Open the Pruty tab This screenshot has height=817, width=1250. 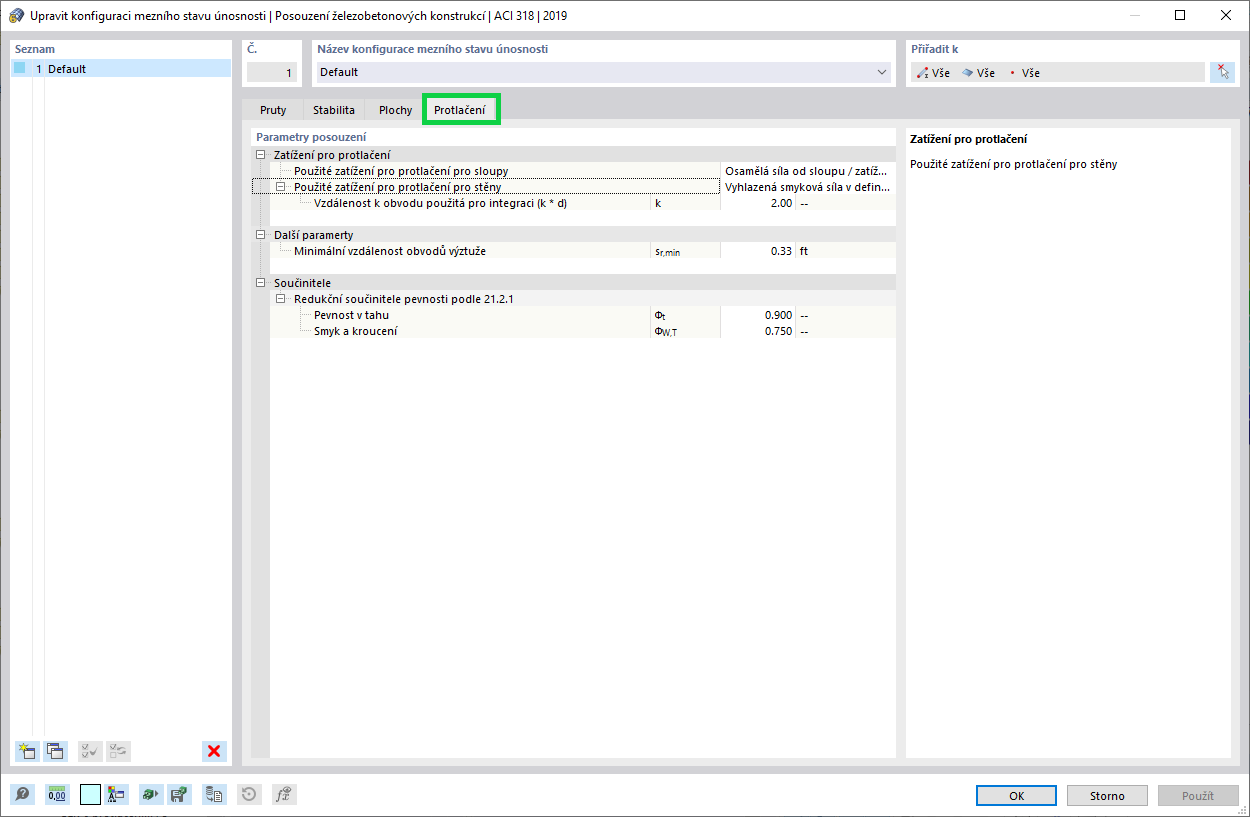[272, 110]
